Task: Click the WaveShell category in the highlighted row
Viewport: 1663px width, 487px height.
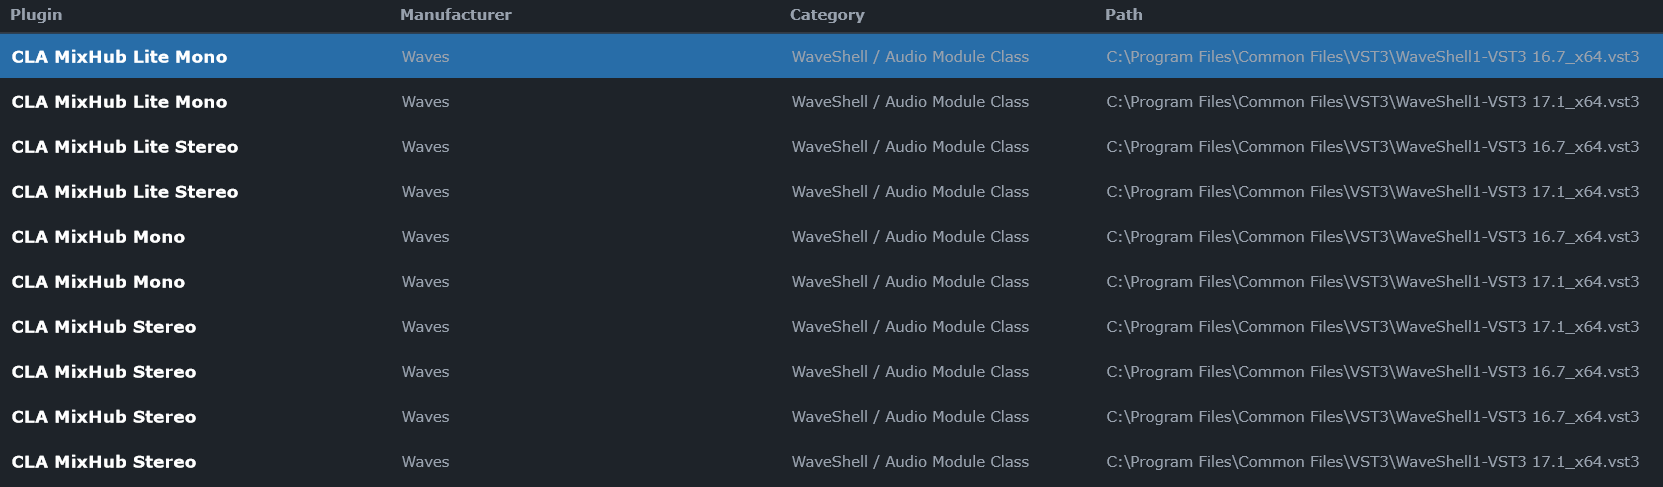Action: [910, 57]
